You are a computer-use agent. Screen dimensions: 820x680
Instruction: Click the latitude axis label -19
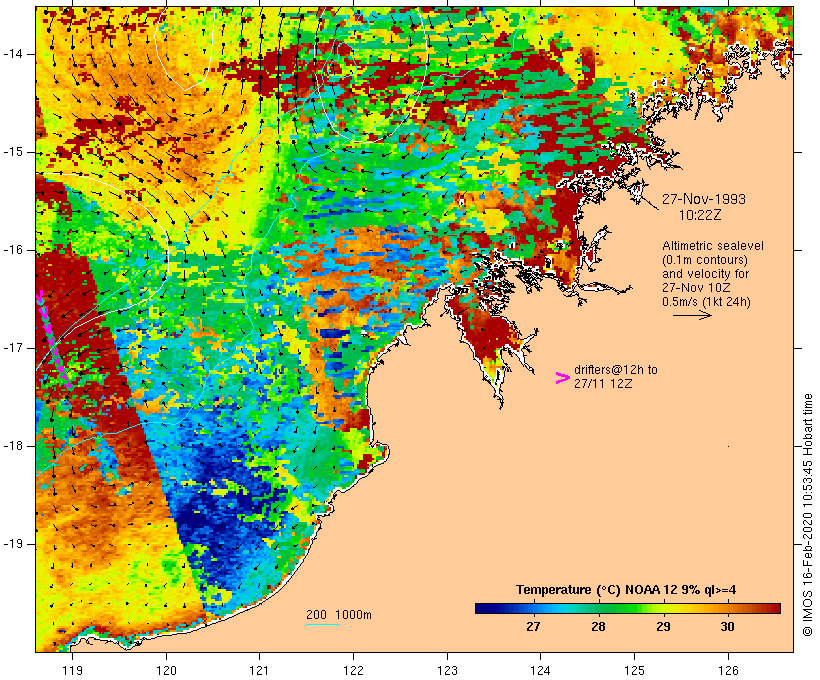pos(12,544)
